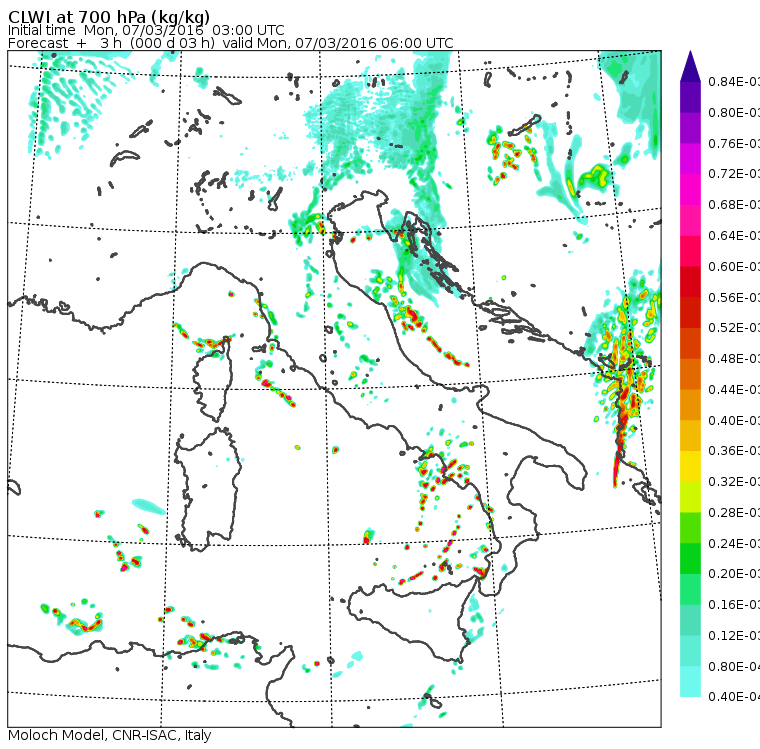Click the 0.80E-04 colorbar label
The width and height of the screenshot is (760, 749).
pos(734,667)
